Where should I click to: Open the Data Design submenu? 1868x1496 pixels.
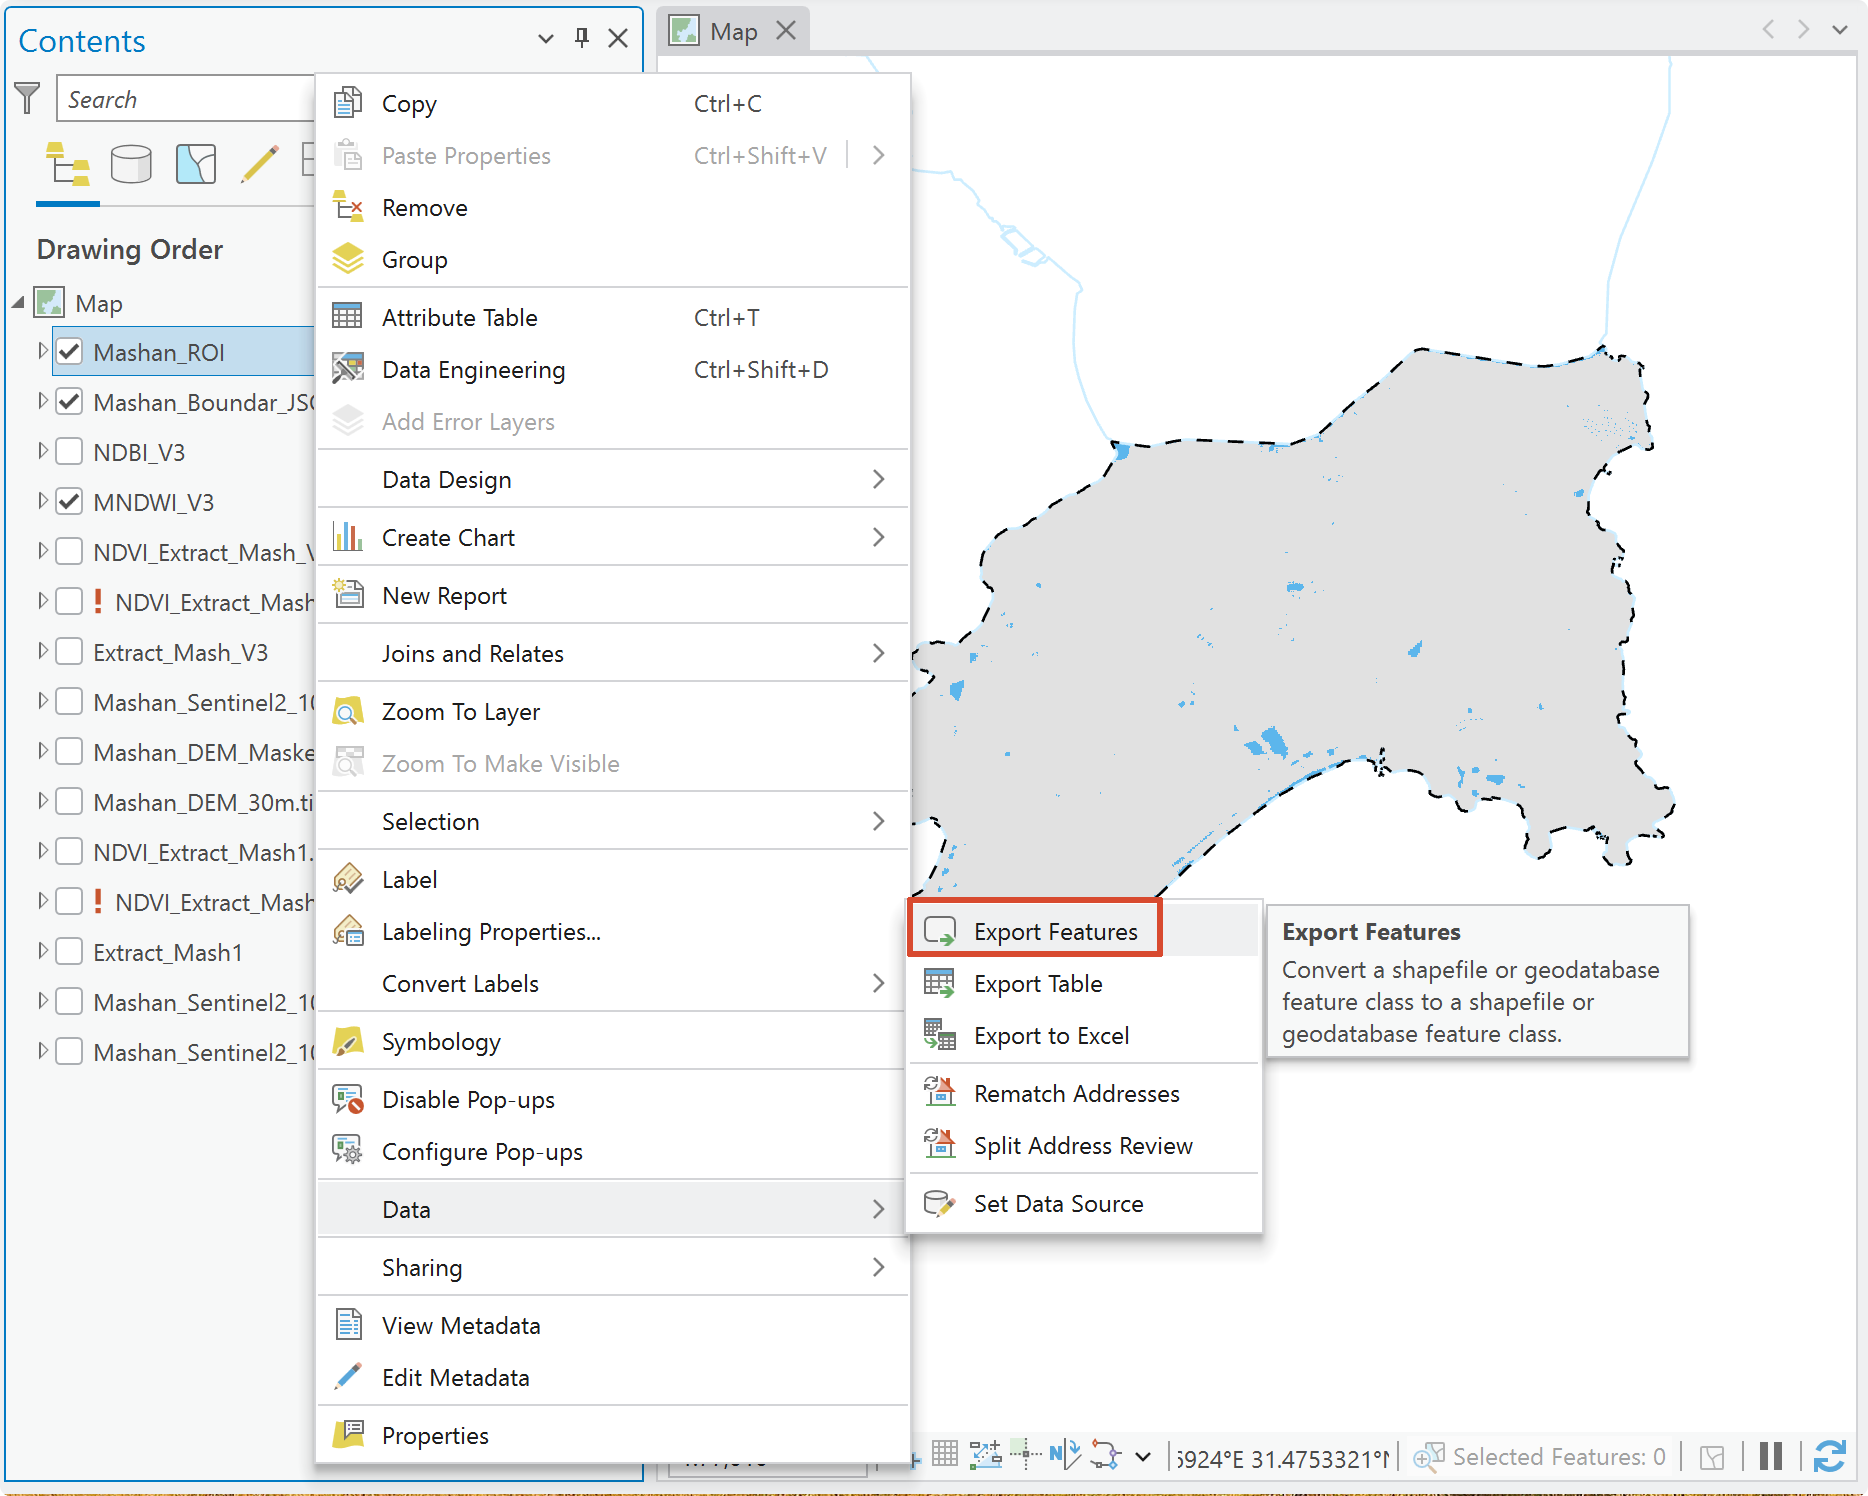tap(613, 479)
